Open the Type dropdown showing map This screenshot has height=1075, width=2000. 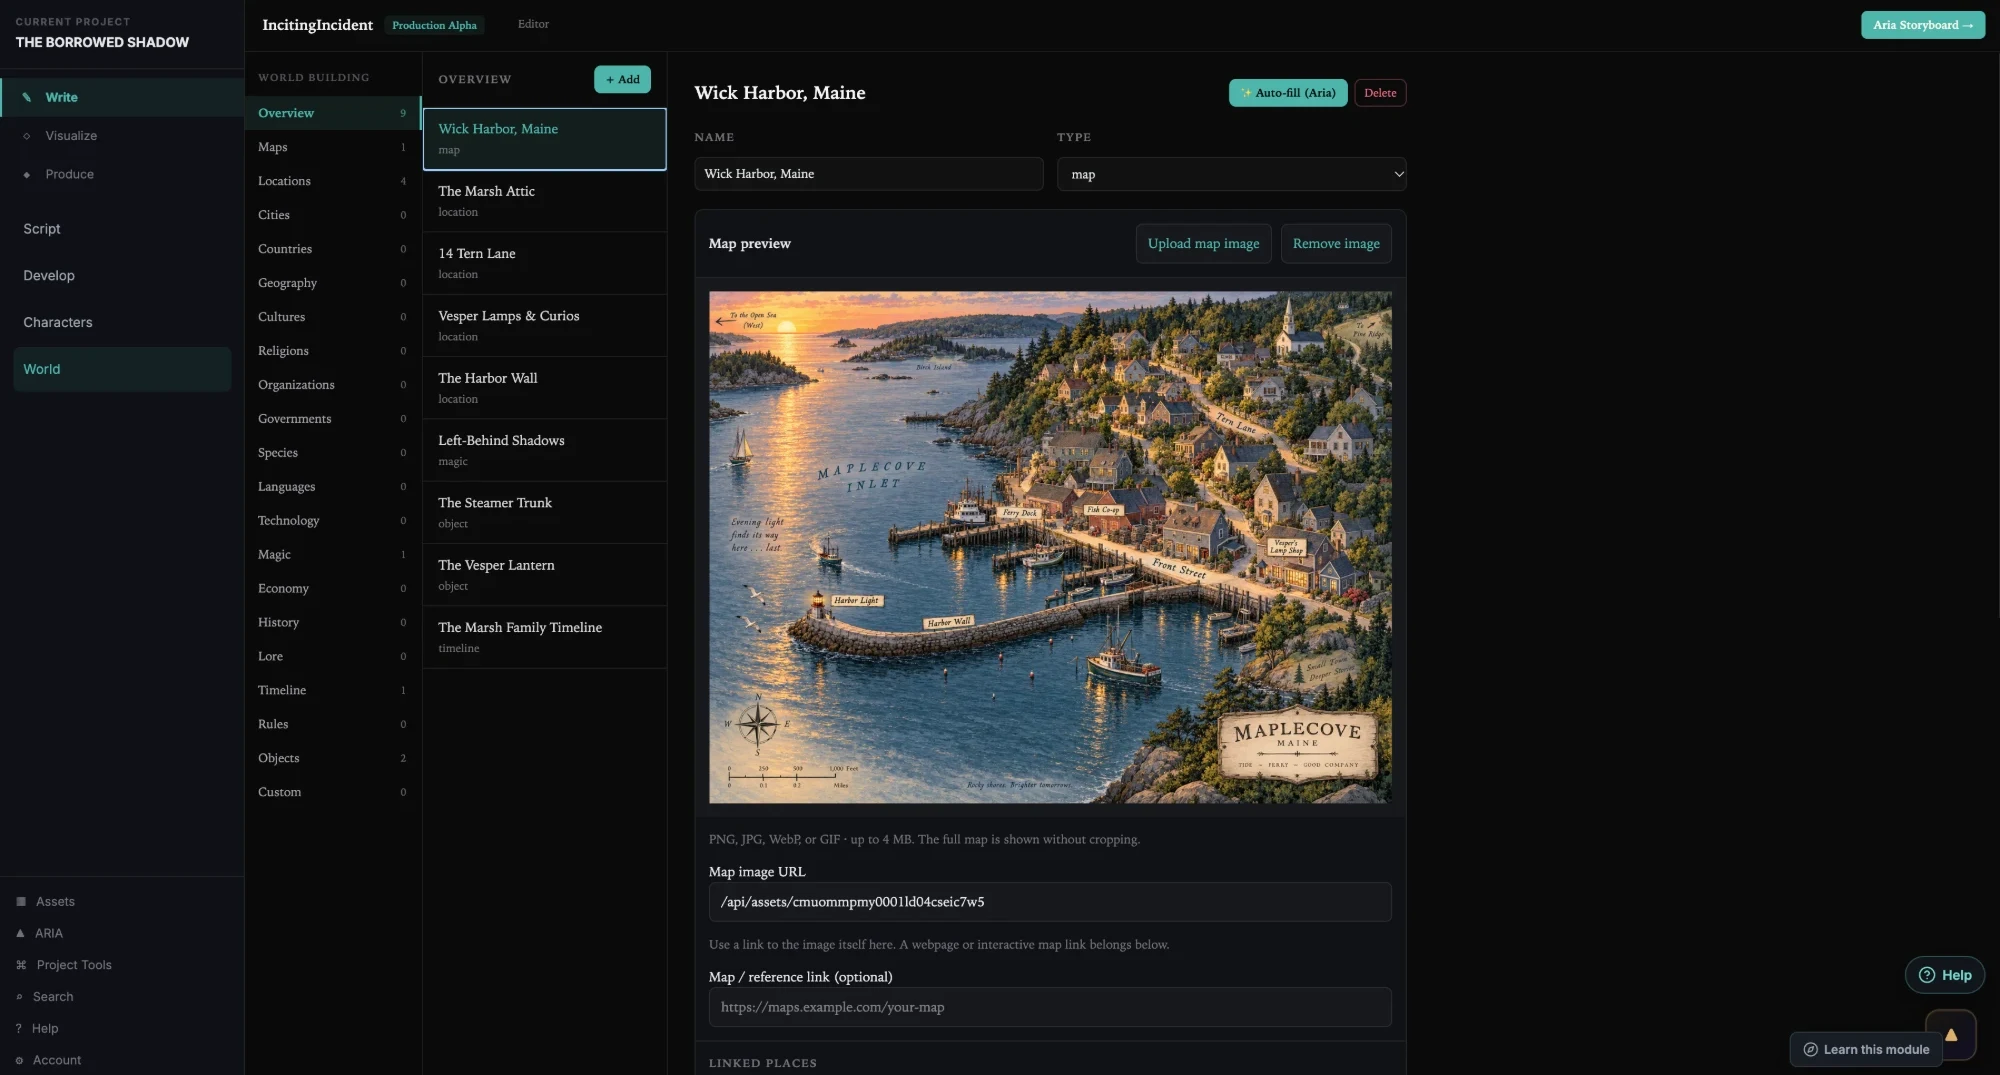pos(1231,174)
